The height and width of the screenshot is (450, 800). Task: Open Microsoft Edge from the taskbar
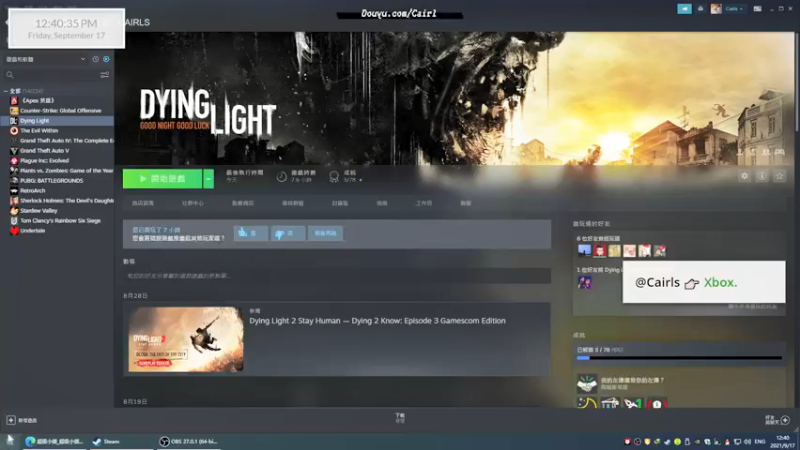pyautogui.click(x=55, y=442)
